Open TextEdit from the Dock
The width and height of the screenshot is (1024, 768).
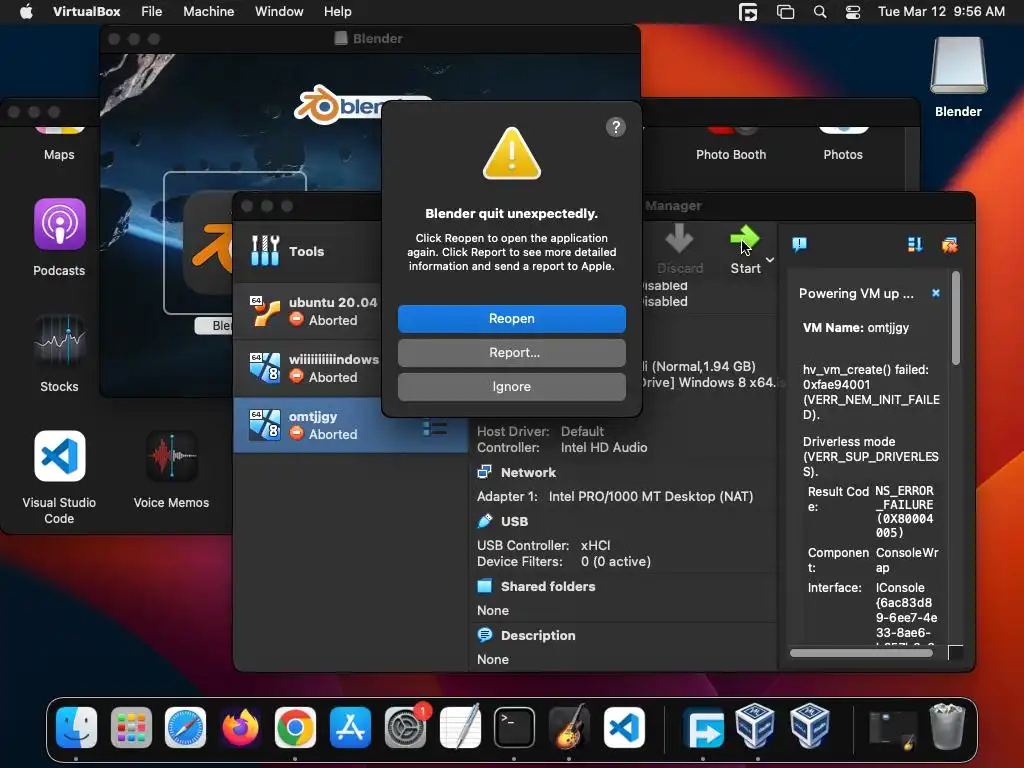point(460,728)
